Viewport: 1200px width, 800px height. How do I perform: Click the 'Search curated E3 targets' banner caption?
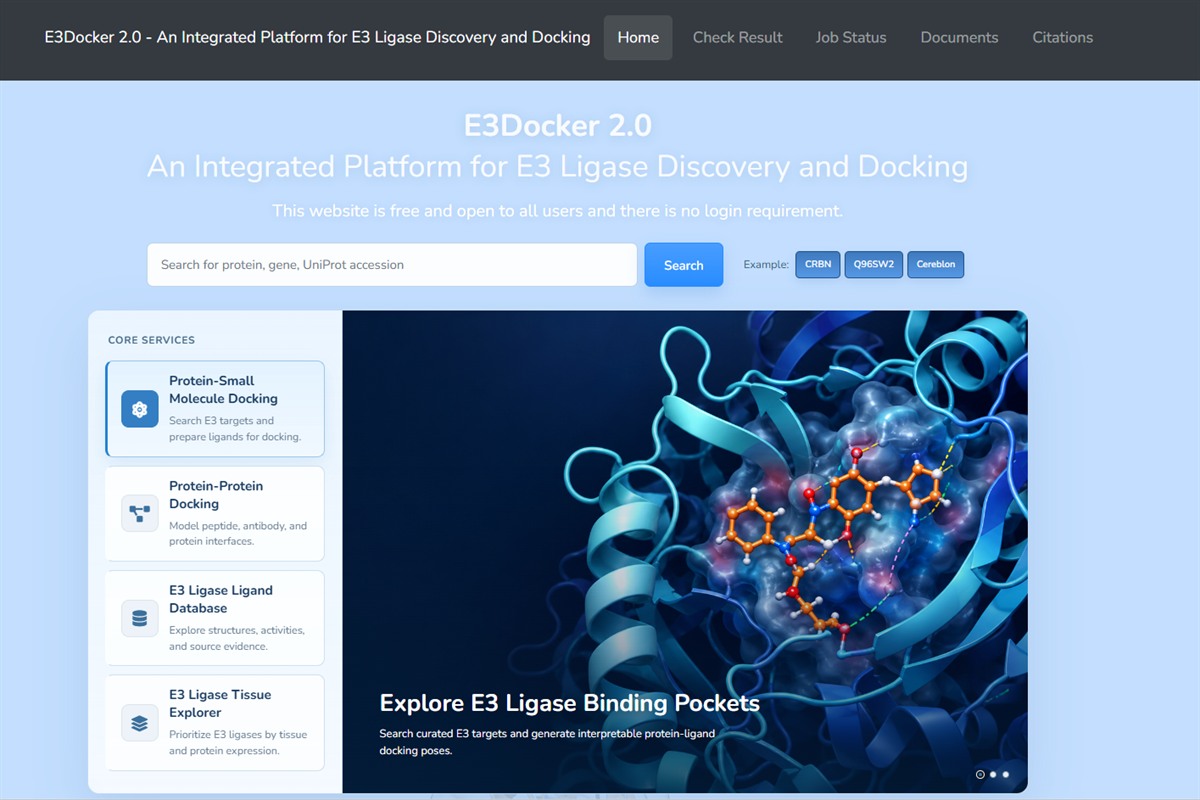pyautogui.click(x=547, y=742)
